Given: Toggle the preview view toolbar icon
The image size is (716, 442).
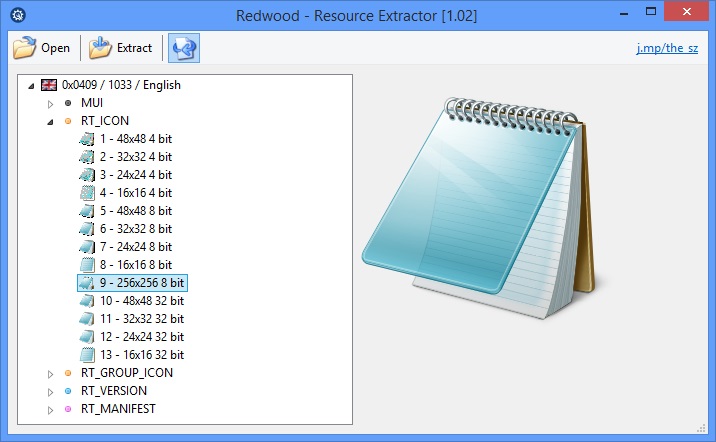Looking at the screenshot, I should [x=183, y=47].
